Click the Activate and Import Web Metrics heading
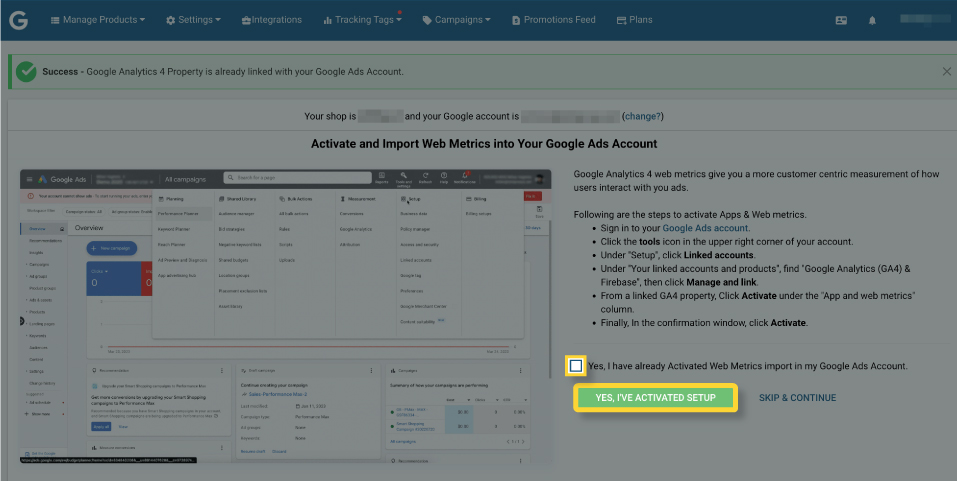This screenshot has height=481, width=957. pos(484,144)
